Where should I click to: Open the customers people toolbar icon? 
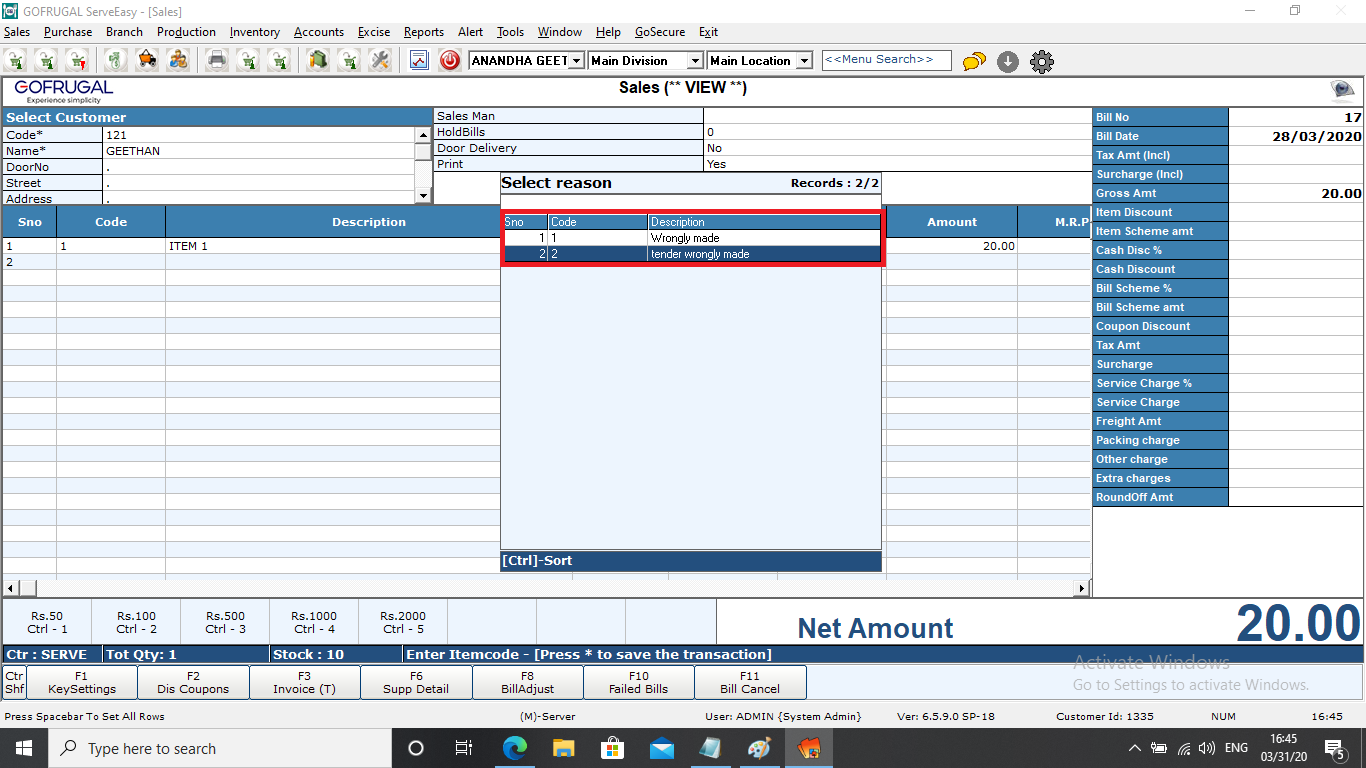(x=178, y=60)
